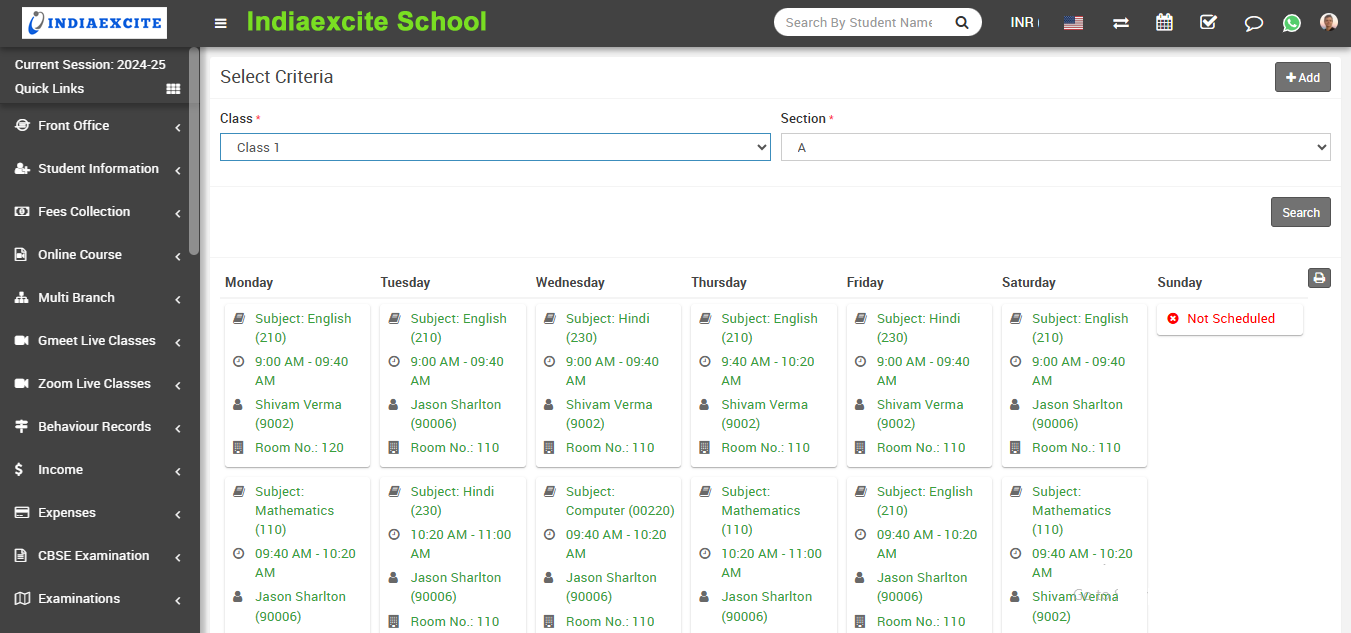
Task: Click the US flag language icon
Action: [x=1073, y=23]
